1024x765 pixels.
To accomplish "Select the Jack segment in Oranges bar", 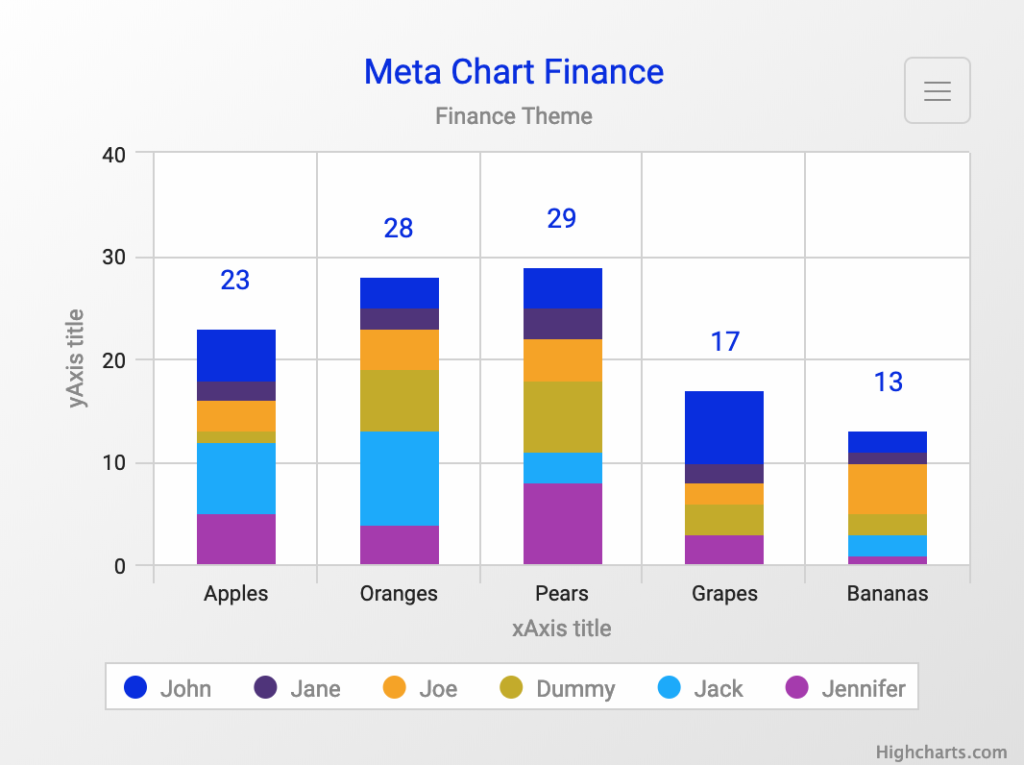I will (x=399, y=478).
